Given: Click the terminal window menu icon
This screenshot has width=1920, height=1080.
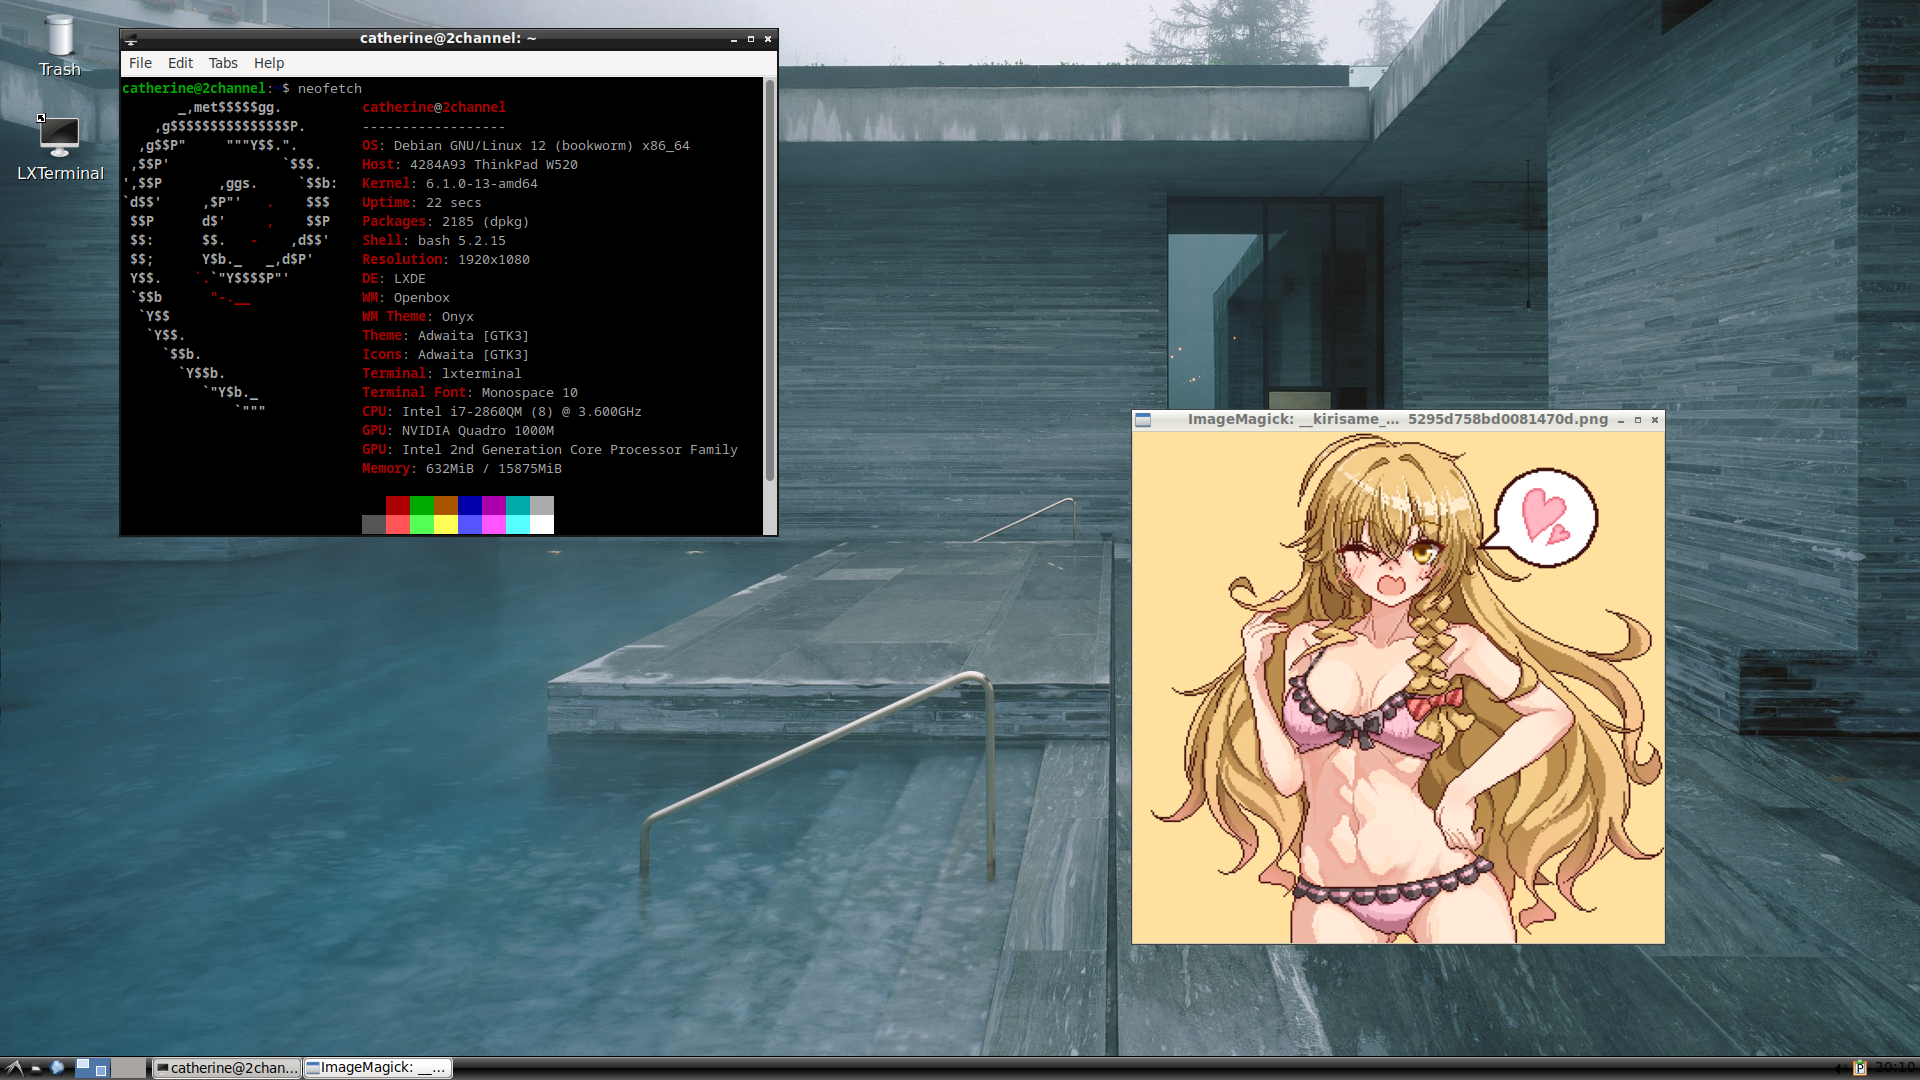Looking at the screenshot, I should pyautogui.click(x=131, y=39).
